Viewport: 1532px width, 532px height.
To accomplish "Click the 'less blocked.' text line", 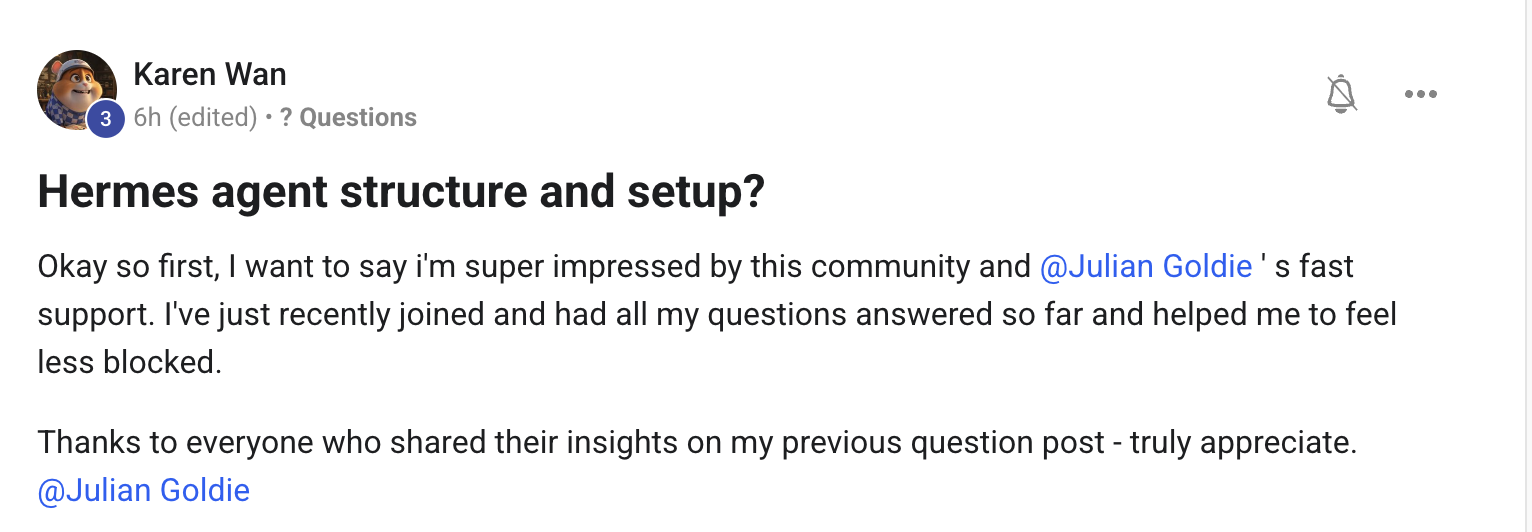I will [129, 362].
